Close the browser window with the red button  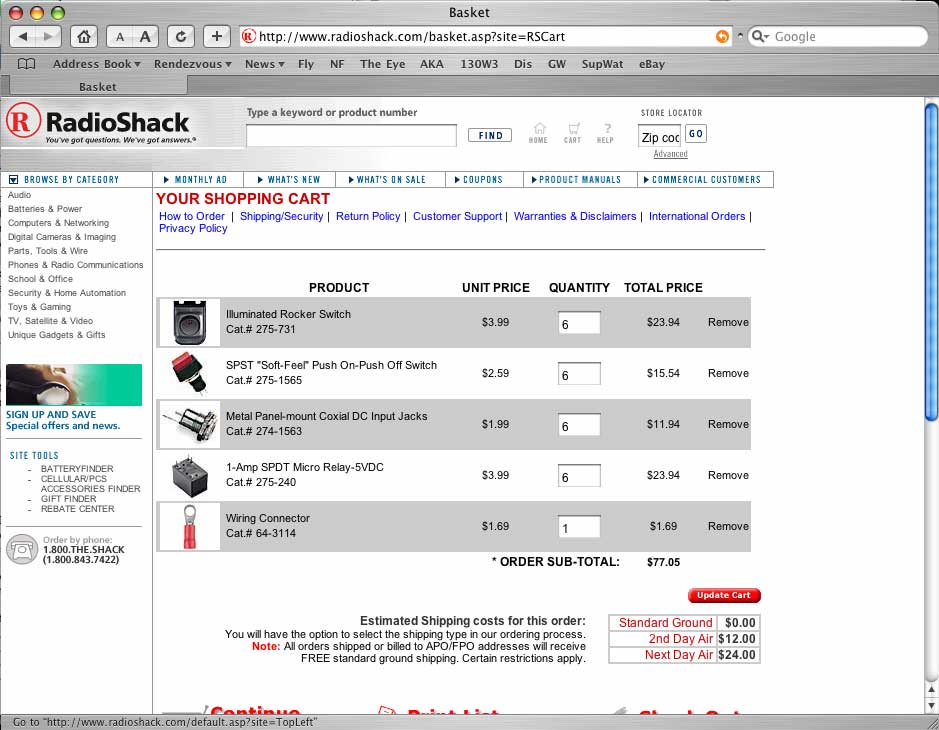(16, 13)
